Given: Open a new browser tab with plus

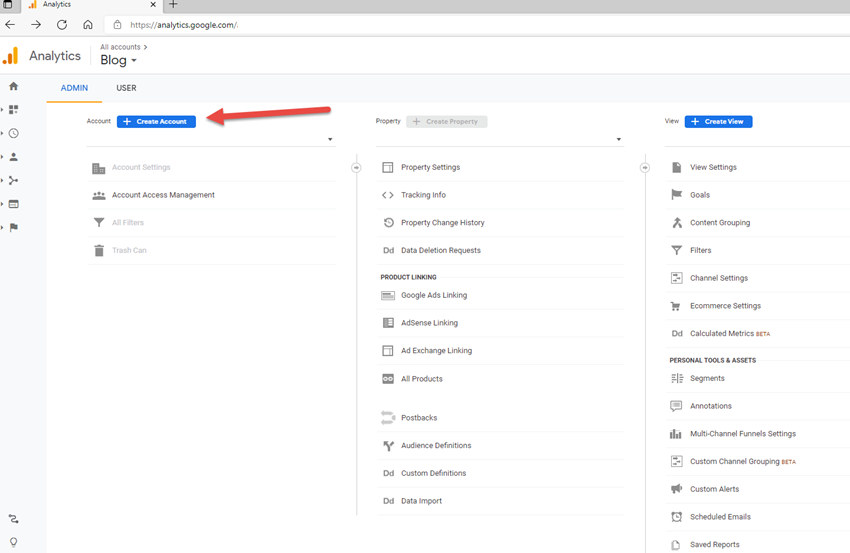Looking at the screenshot, I should pyautogui.click(x=173, y=4).
